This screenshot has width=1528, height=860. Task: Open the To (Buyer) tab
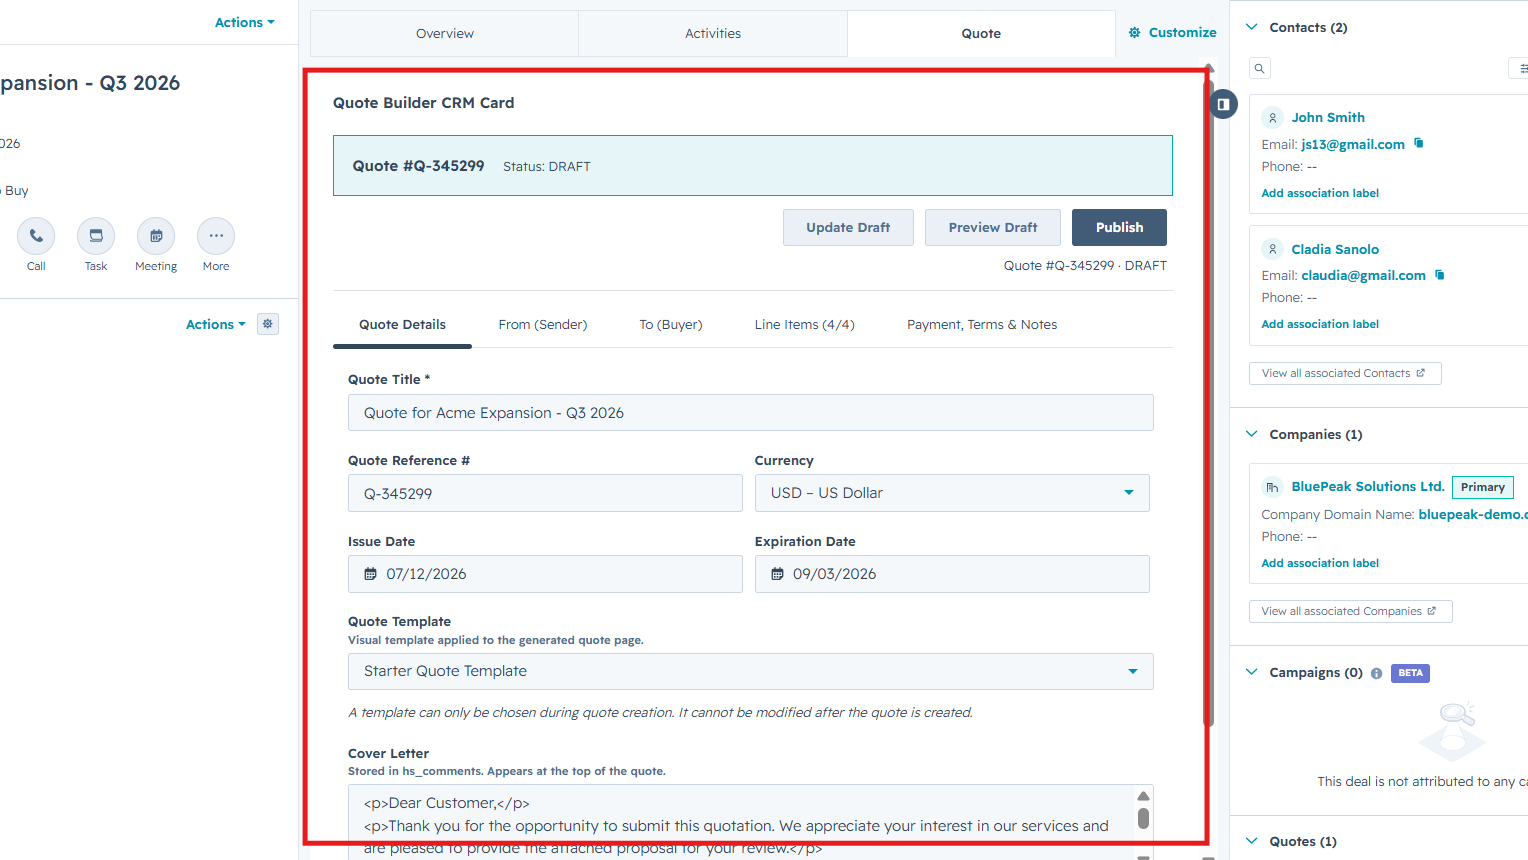click(671, 325)
